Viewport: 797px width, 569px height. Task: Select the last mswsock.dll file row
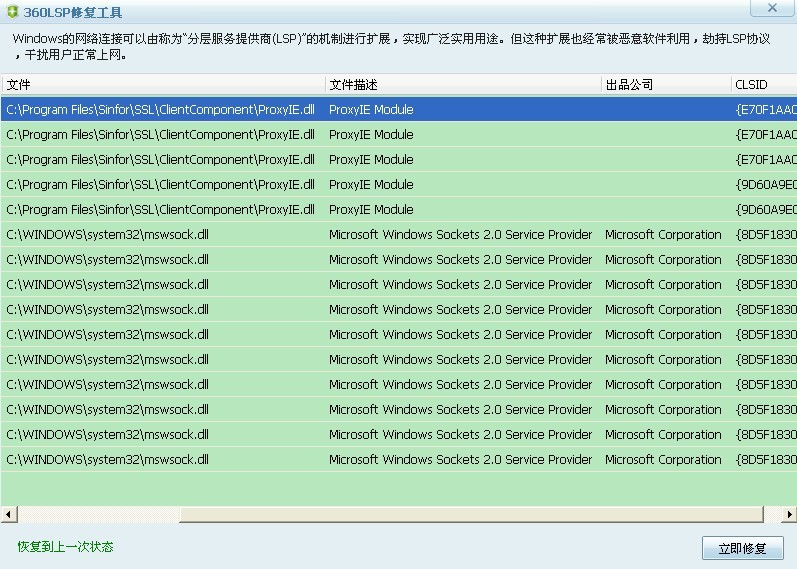398,459
